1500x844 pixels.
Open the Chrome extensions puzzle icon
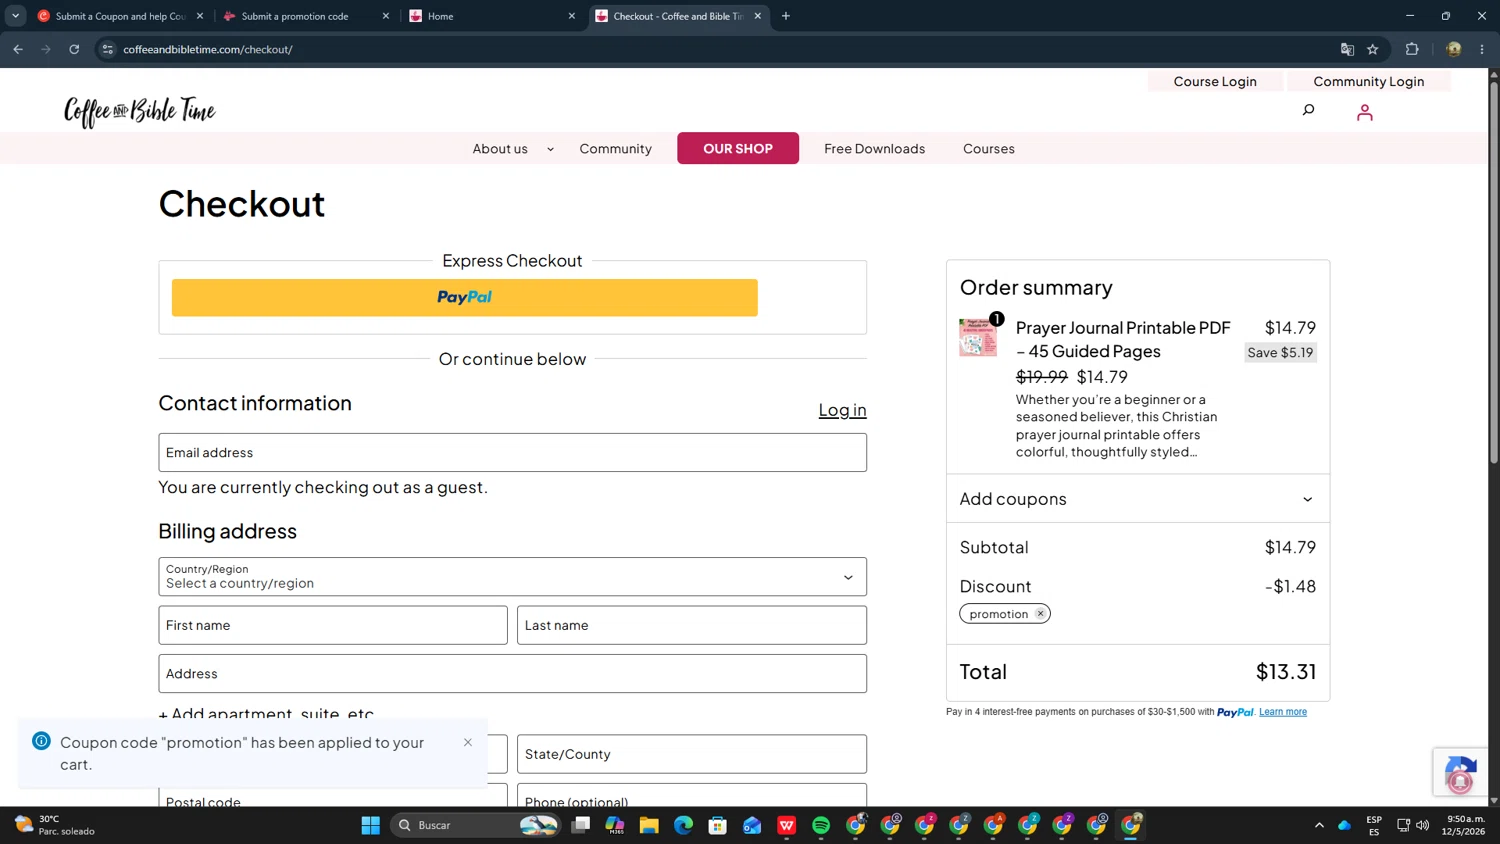(1412, 49)
